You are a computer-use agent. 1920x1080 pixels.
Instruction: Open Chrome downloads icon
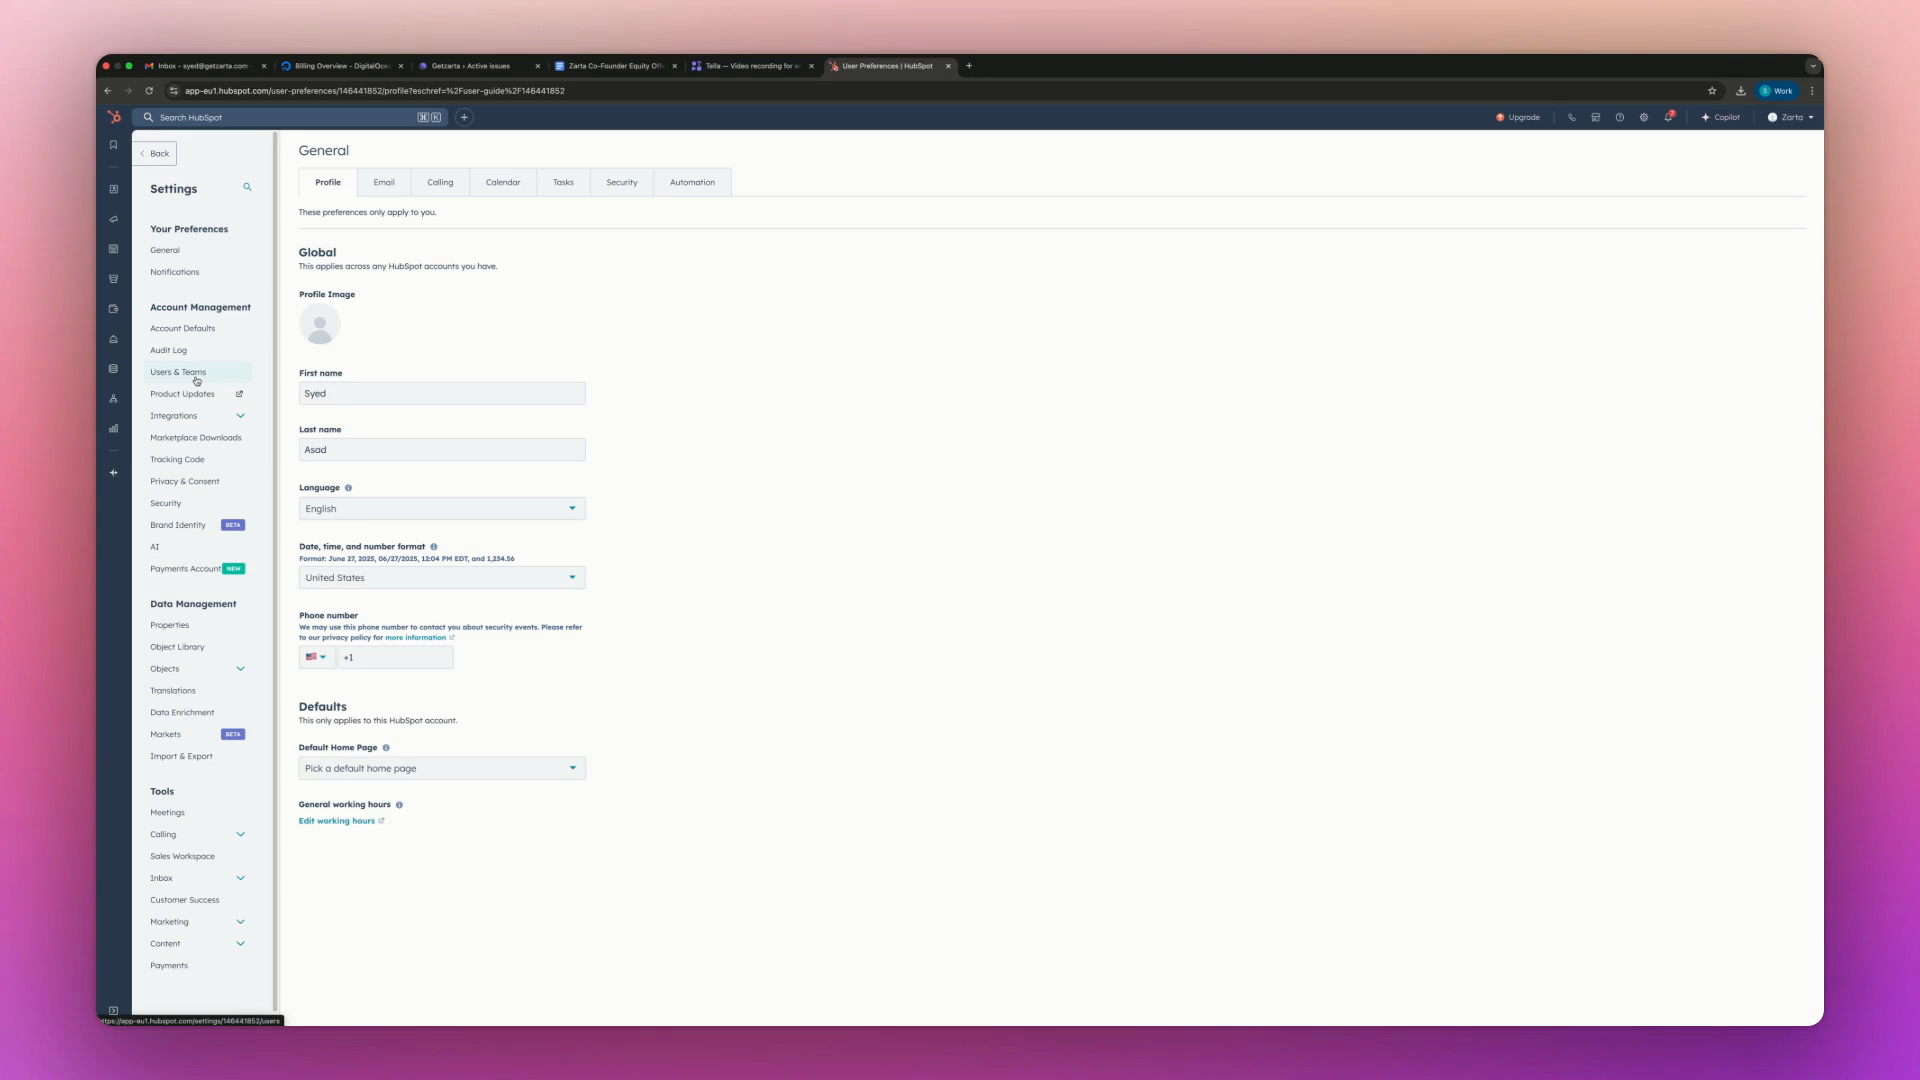pos(1740,91)
